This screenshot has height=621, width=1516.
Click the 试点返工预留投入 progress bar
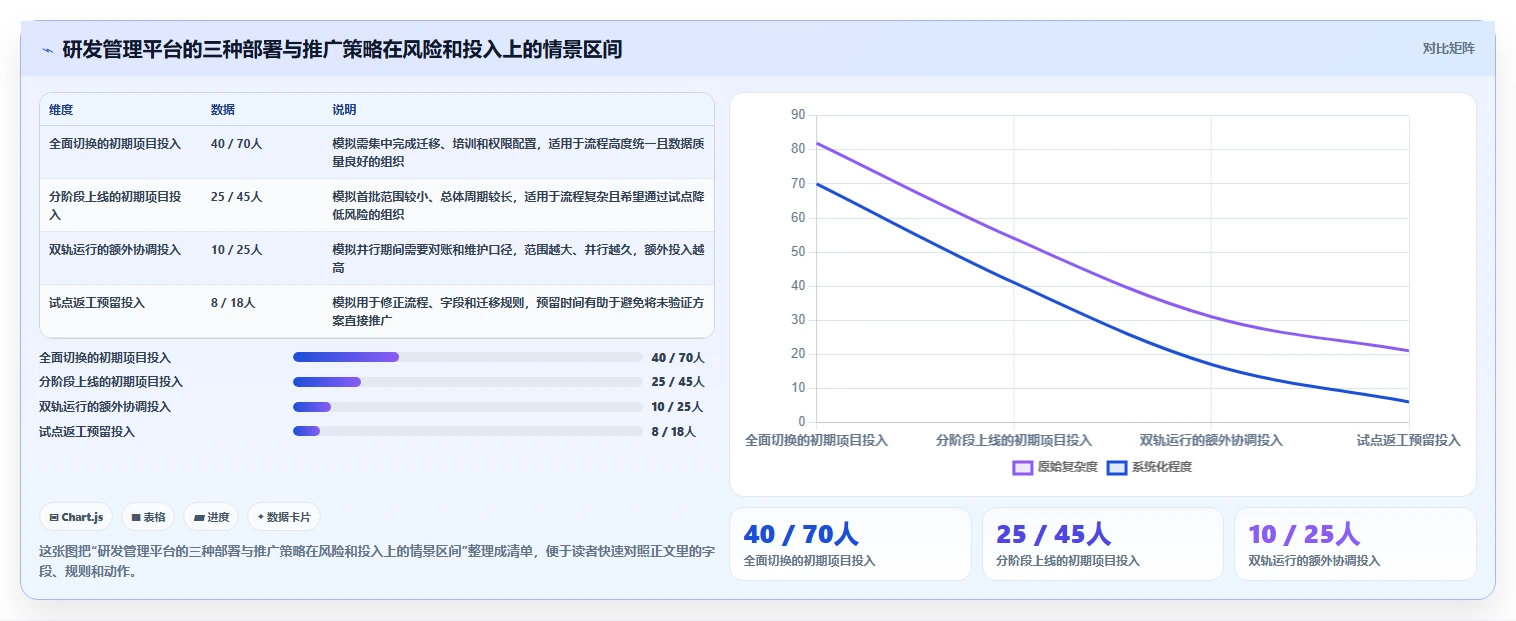tap(467, 431)
